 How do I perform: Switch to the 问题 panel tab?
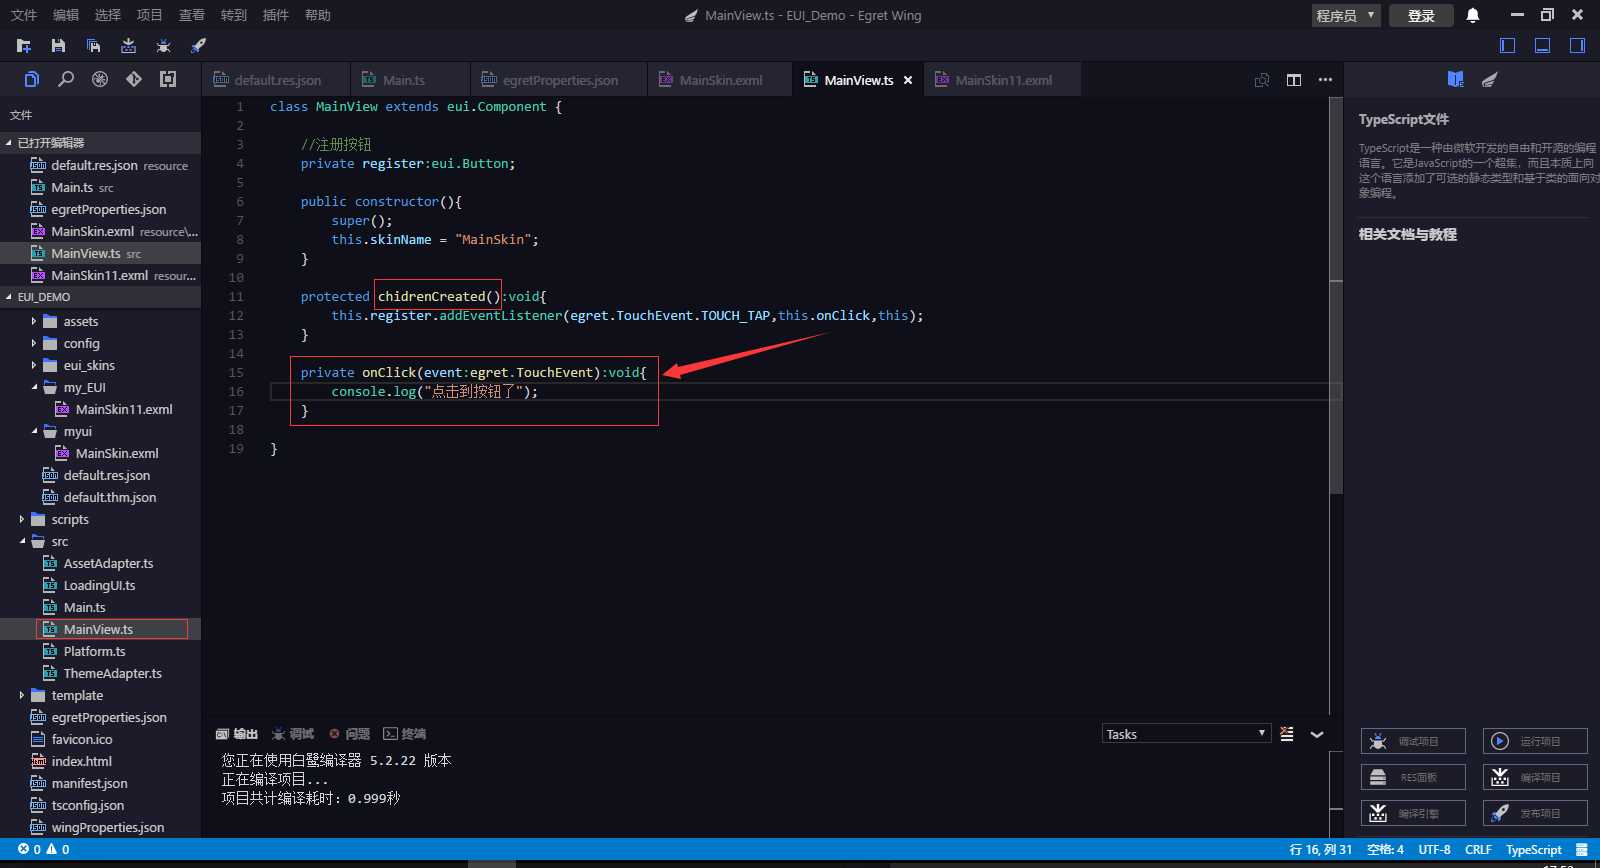pyautogui.click(x=350, y=734)
